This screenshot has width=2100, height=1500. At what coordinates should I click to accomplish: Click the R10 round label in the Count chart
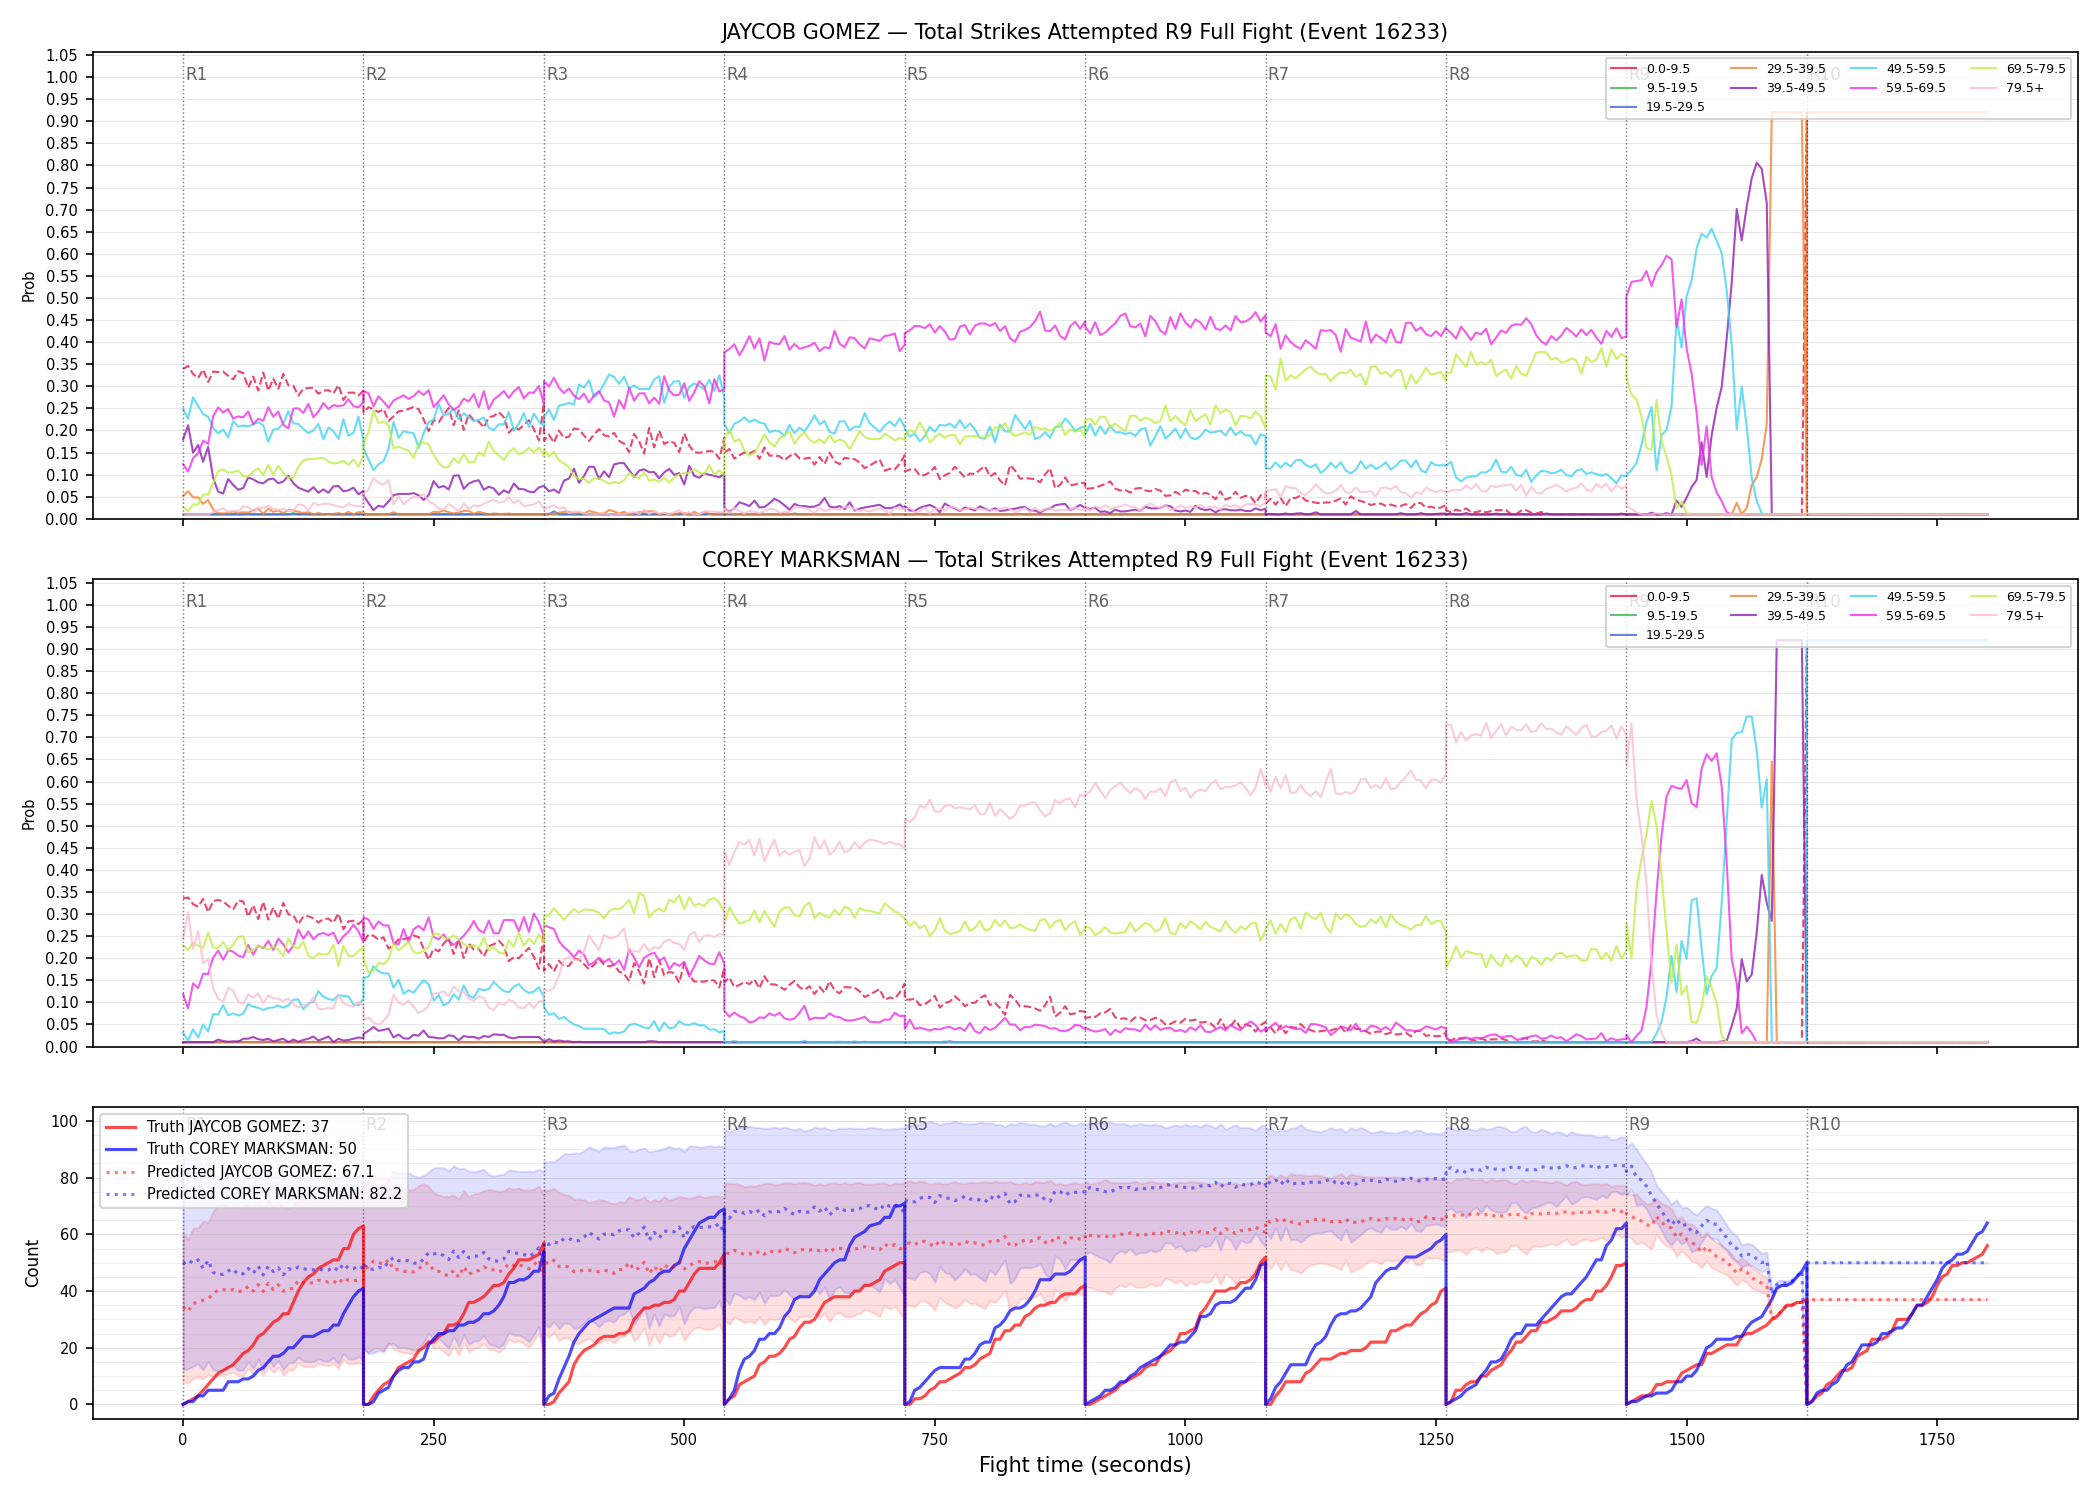[1824, 1124]
